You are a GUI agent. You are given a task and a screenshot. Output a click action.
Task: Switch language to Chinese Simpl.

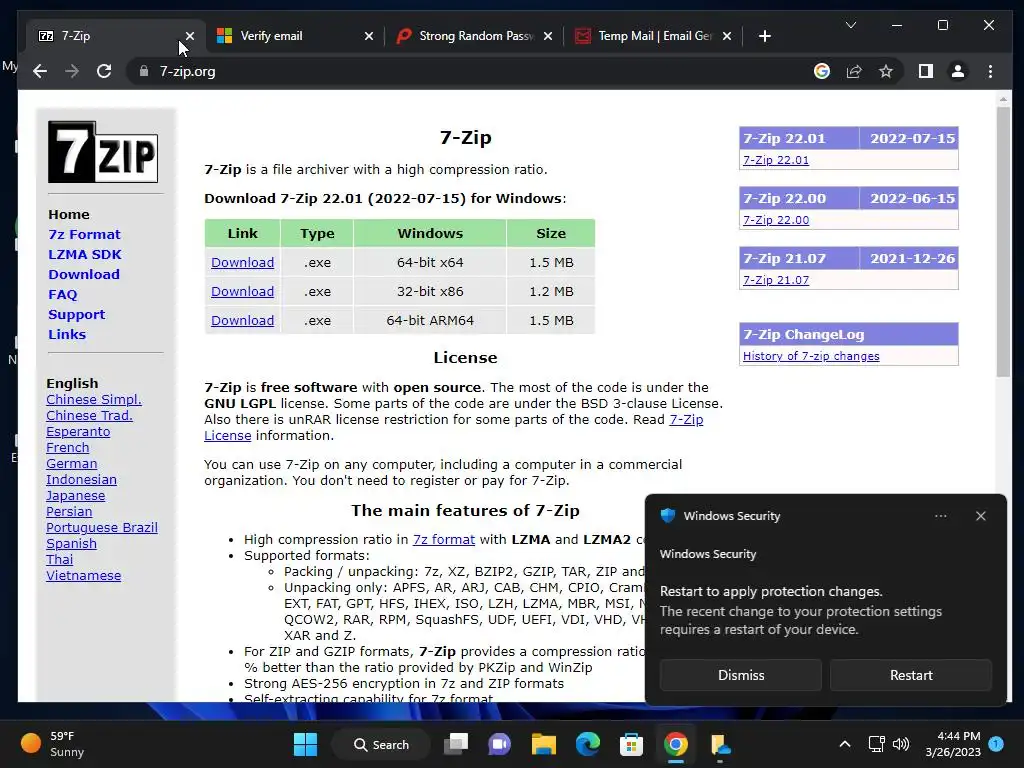pyautogui.click(x=93, y=400)
